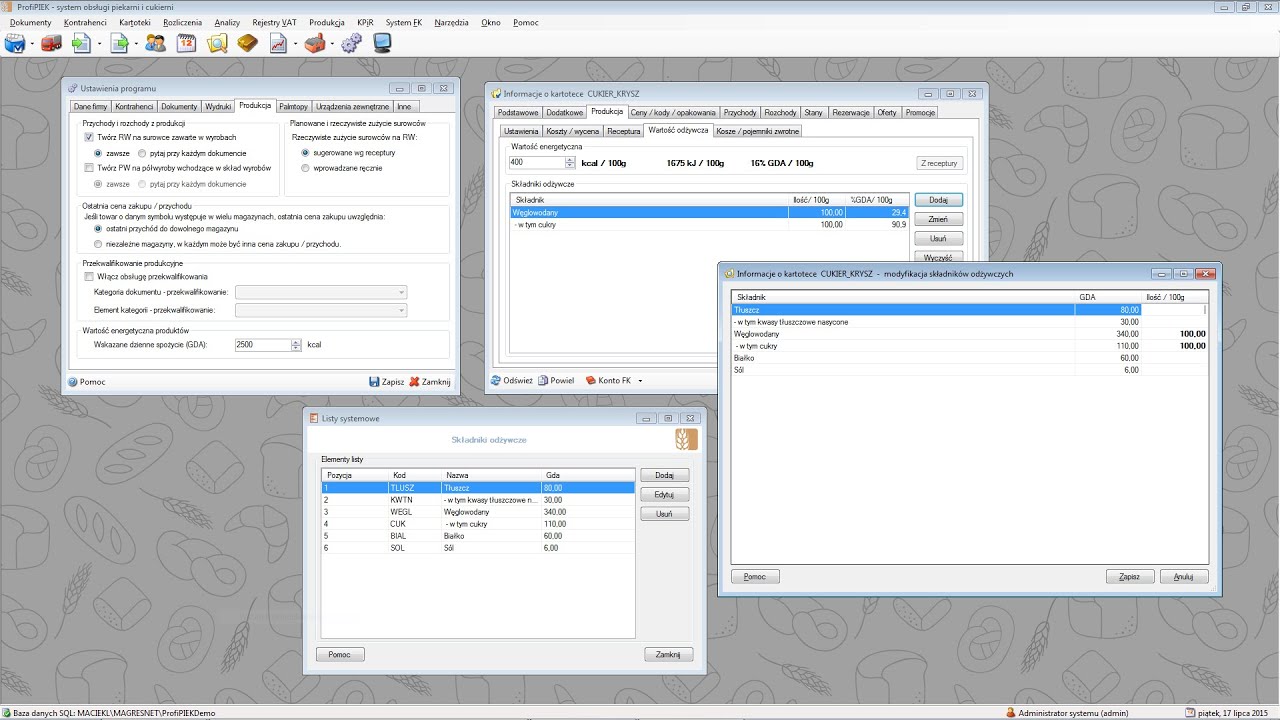The height and width of the screenshot is (720, 1280).
Task: Expand the factory toolbar dropdown arrow
Action: [x=331, y=44]
